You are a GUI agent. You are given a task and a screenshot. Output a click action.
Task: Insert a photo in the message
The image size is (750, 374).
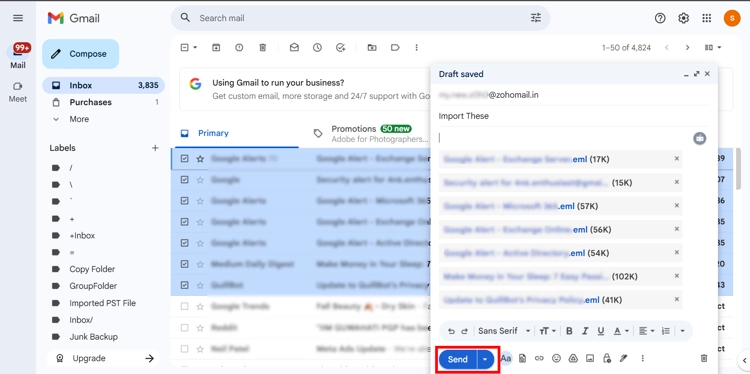[590, 358]
